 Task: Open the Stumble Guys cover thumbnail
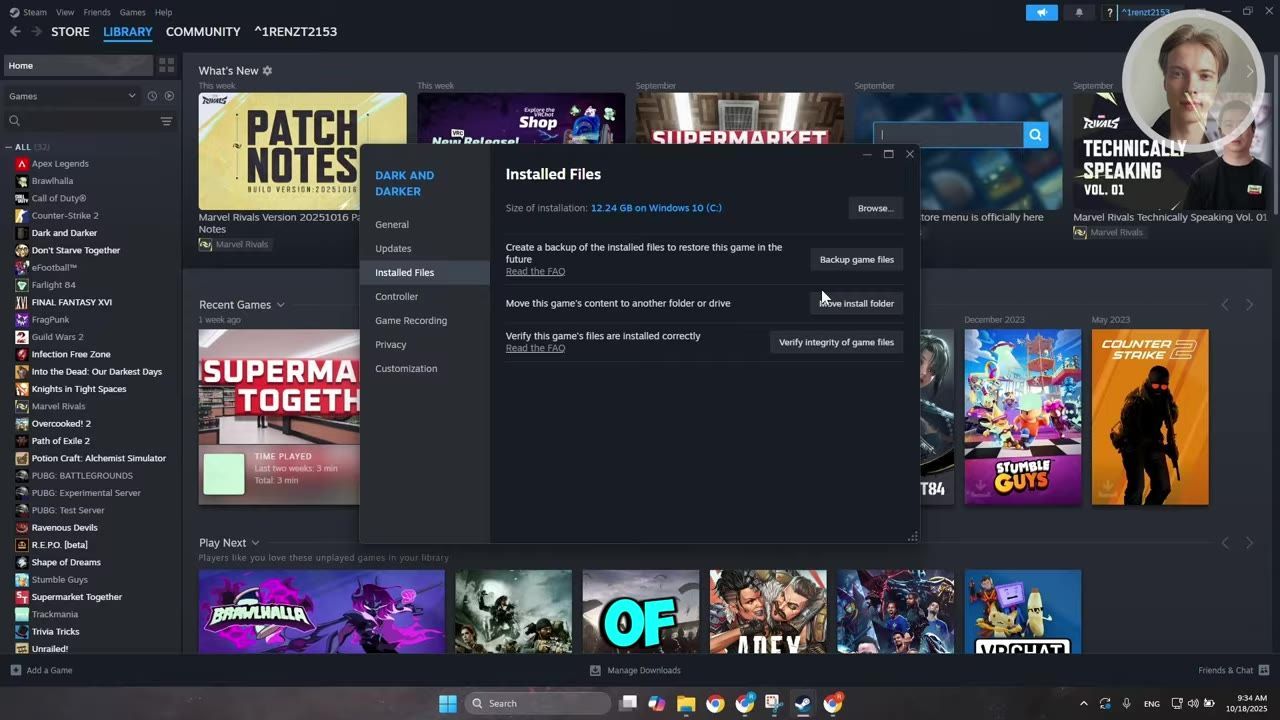coord(1023,417)
